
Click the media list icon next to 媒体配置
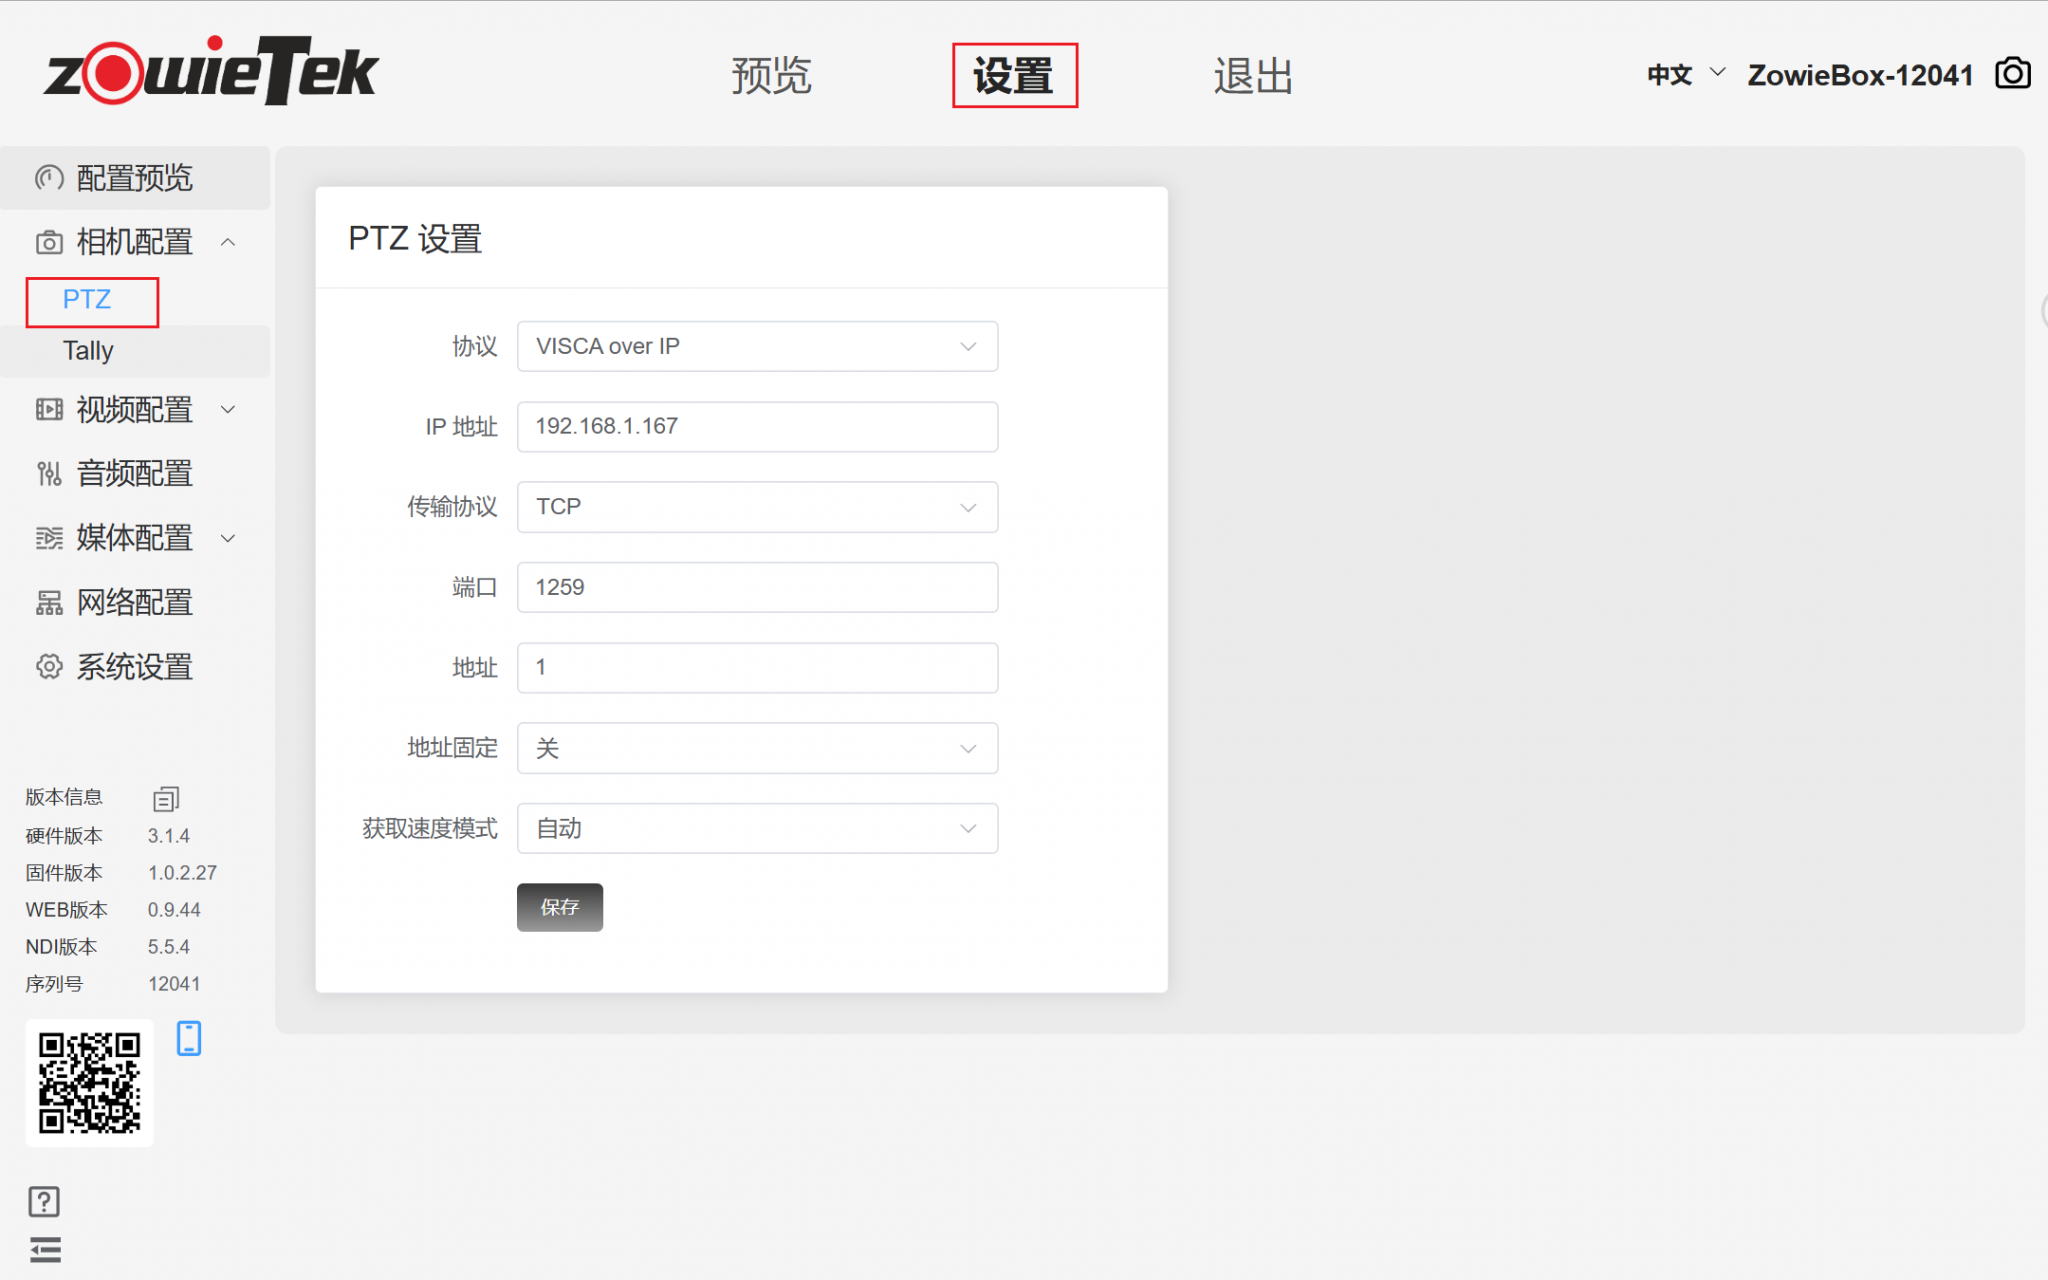[49, 538]
